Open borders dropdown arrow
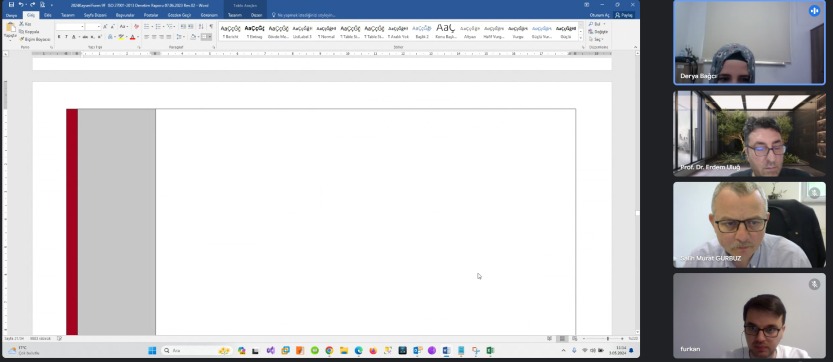Viewport: 833px width, 362px height. pos(210,37)
